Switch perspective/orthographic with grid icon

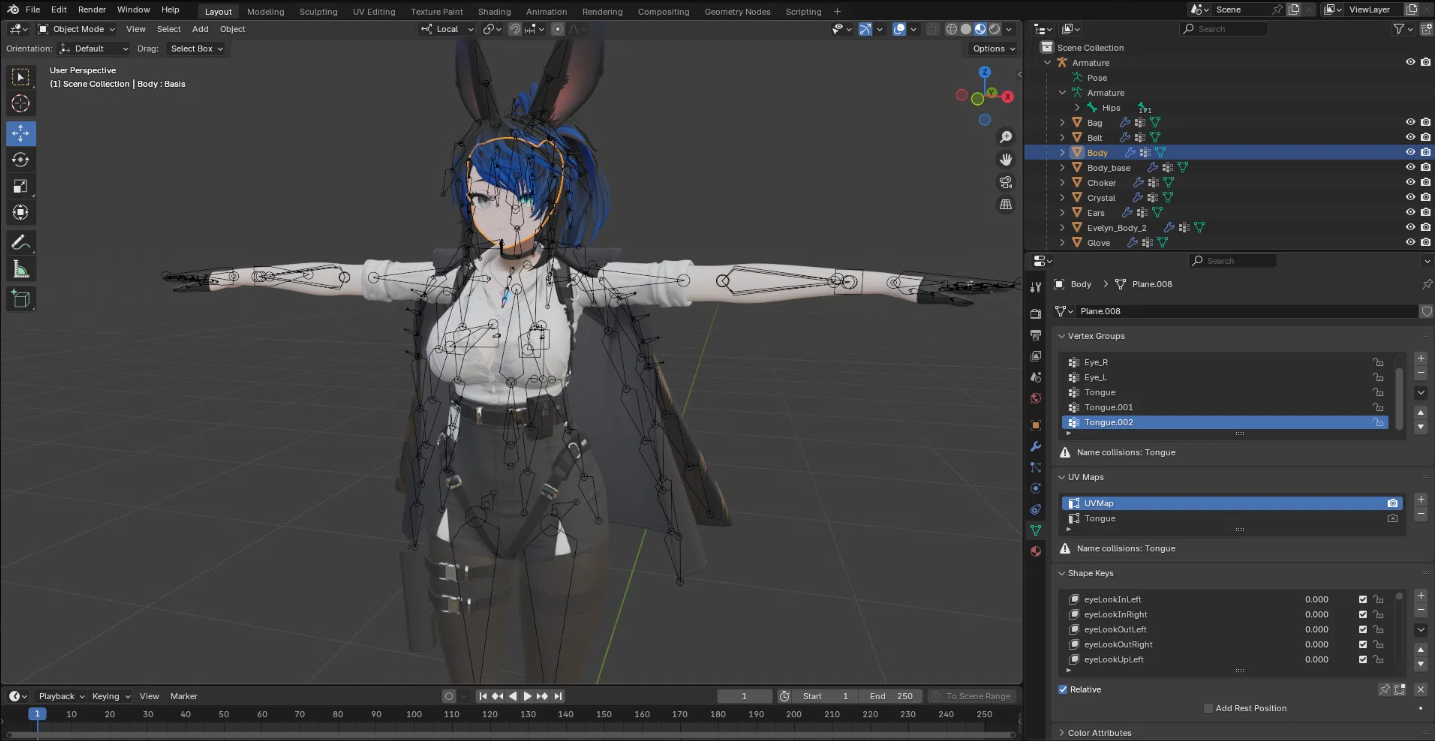tap(1006, 204)
